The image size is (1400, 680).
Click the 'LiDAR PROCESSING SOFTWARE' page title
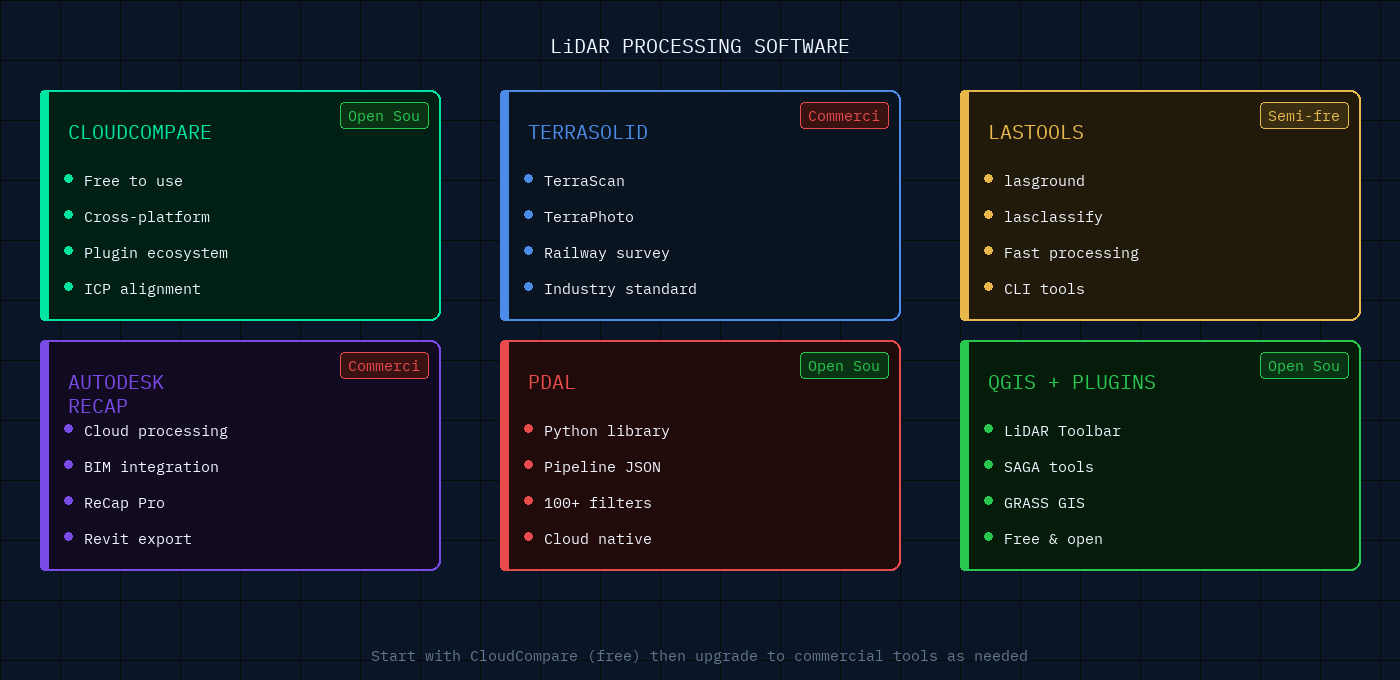[x=700, y=47]
